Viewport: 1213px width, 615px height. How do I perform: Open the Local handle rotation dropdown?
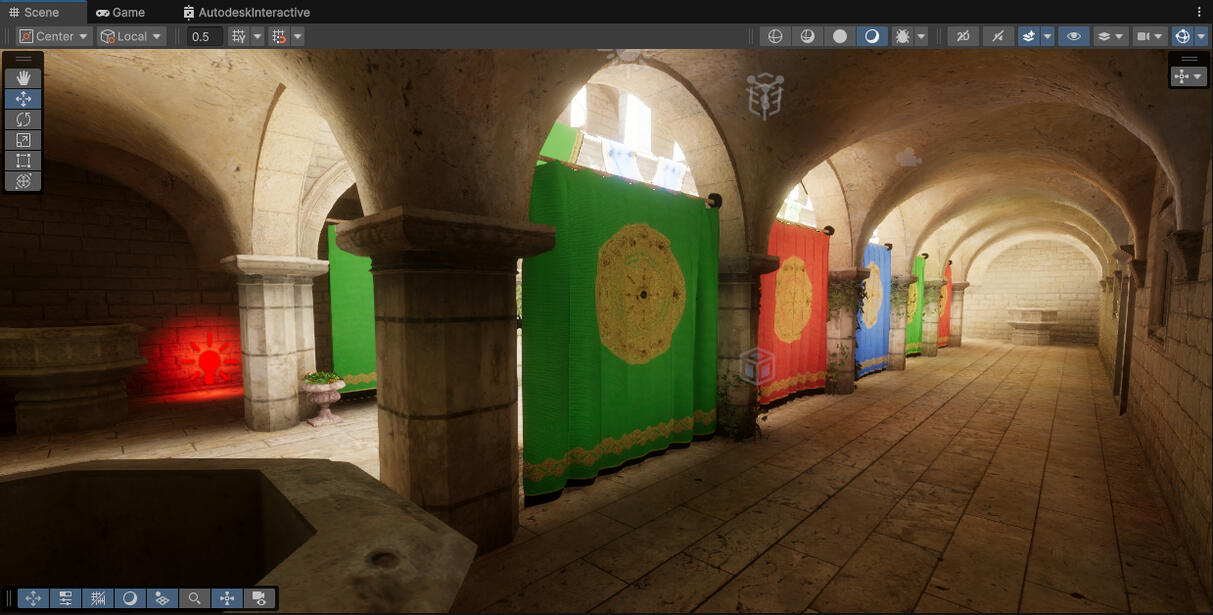coord(131,36)
